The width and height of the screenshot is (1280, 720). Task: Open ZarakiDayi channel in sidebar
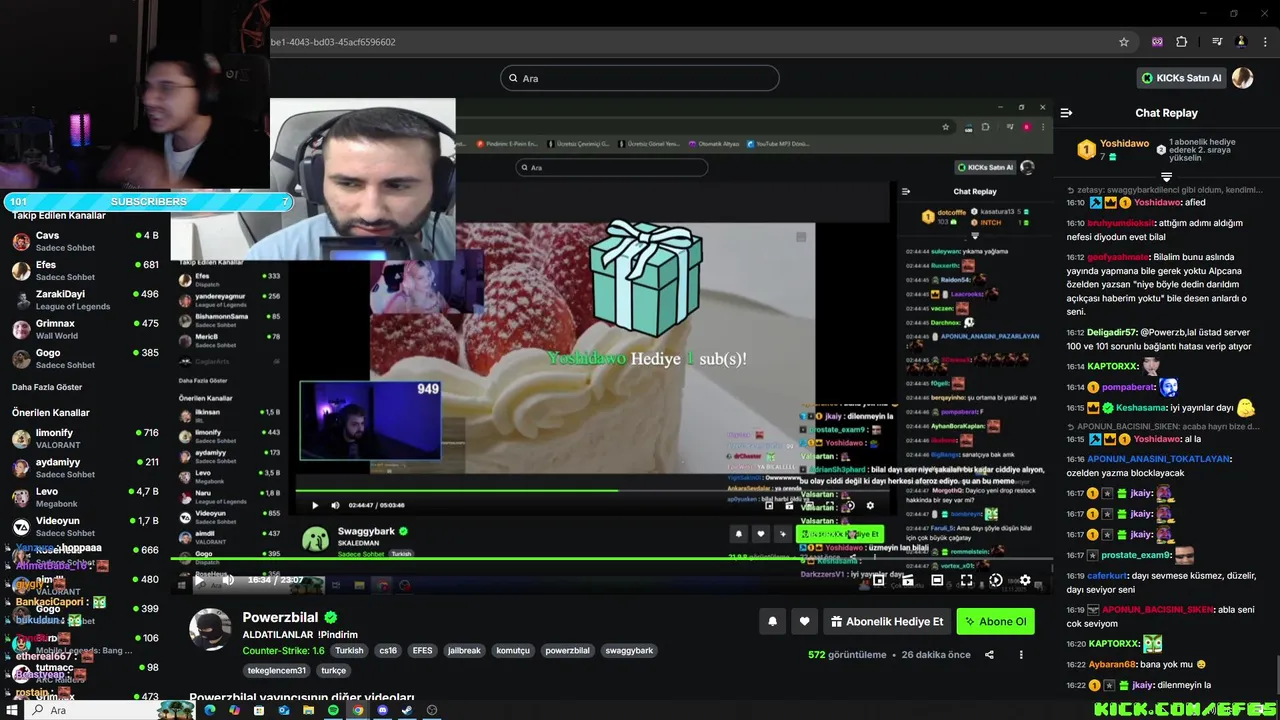point(85,300)
